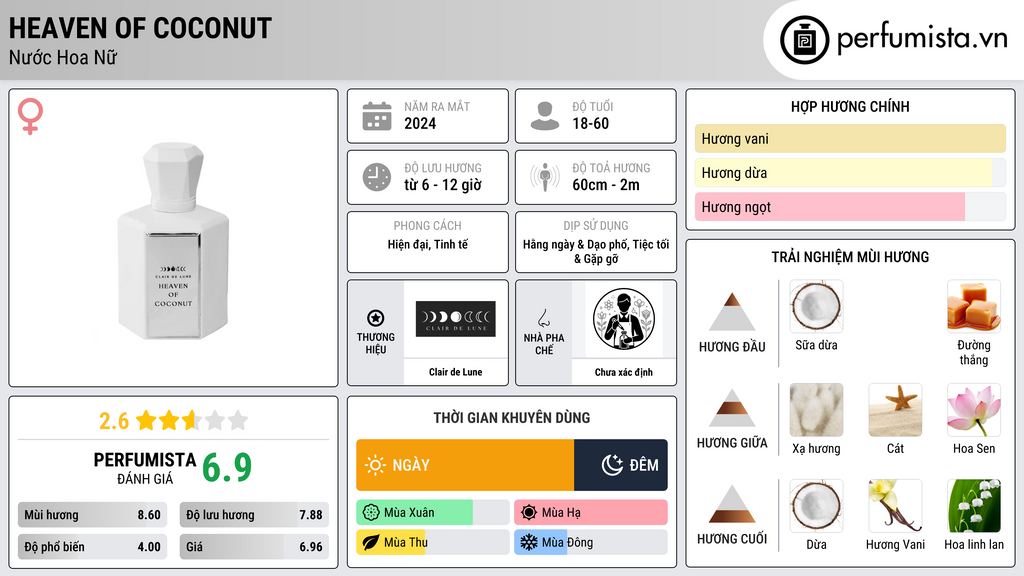Click the 18-60 age range value
The width and height of the screenshot is (1024, 576).
pyautogui.click(x=590, y=123)
